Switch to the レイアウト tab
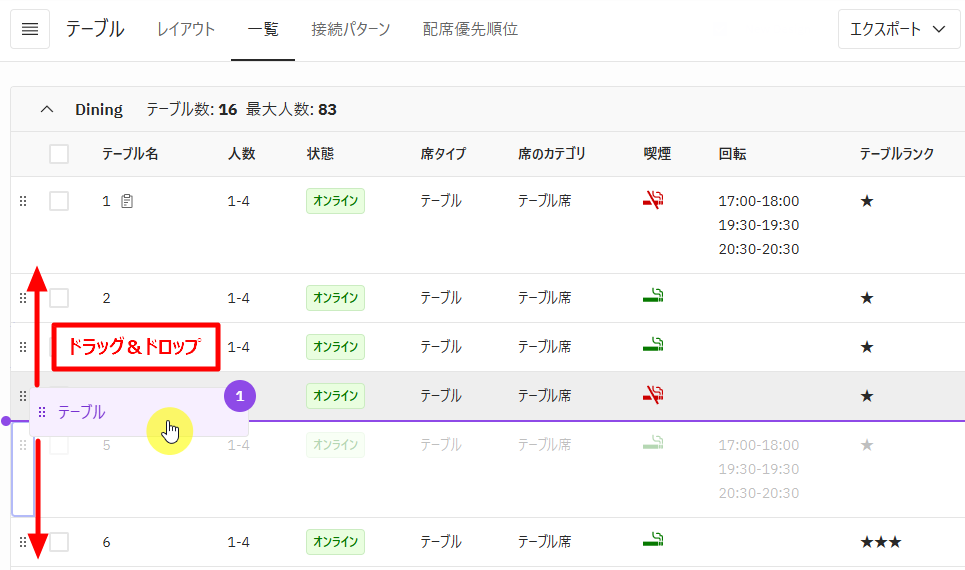965x570 pixels. (186, 29)
